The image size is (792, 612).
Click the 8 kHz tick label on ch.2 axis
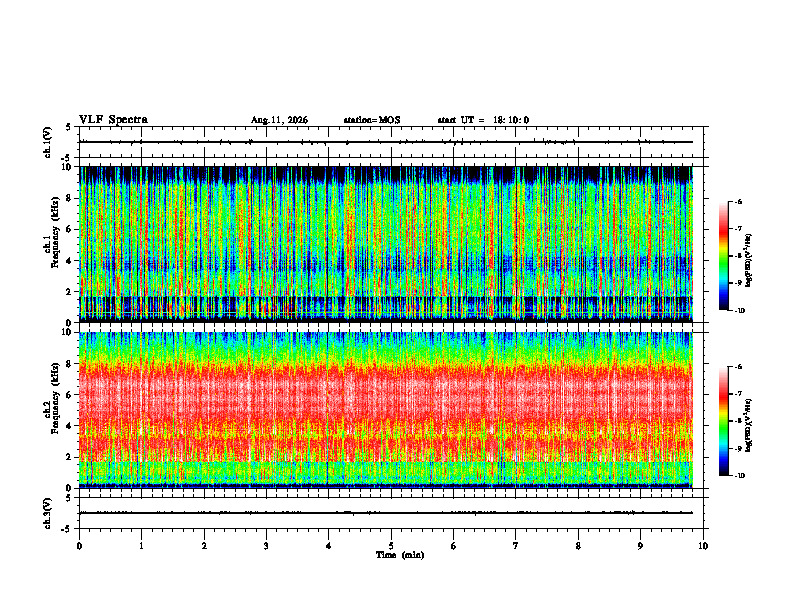click(70, 364)
